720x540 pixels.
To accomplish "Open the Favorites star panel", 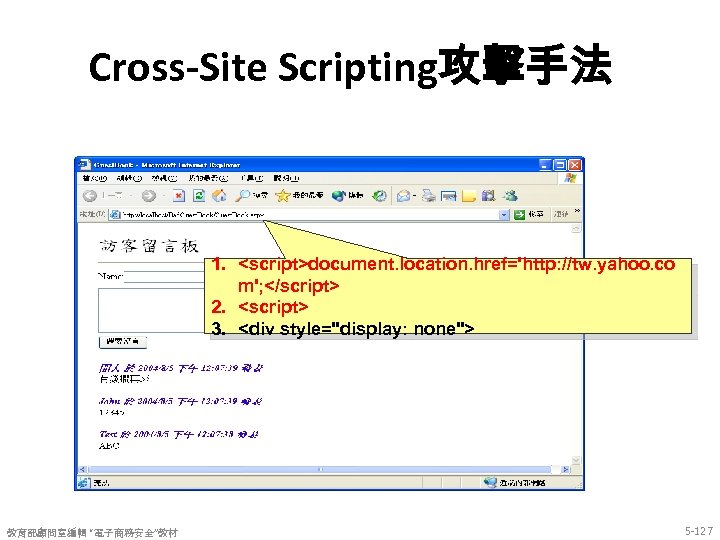I will pos(282,196).
